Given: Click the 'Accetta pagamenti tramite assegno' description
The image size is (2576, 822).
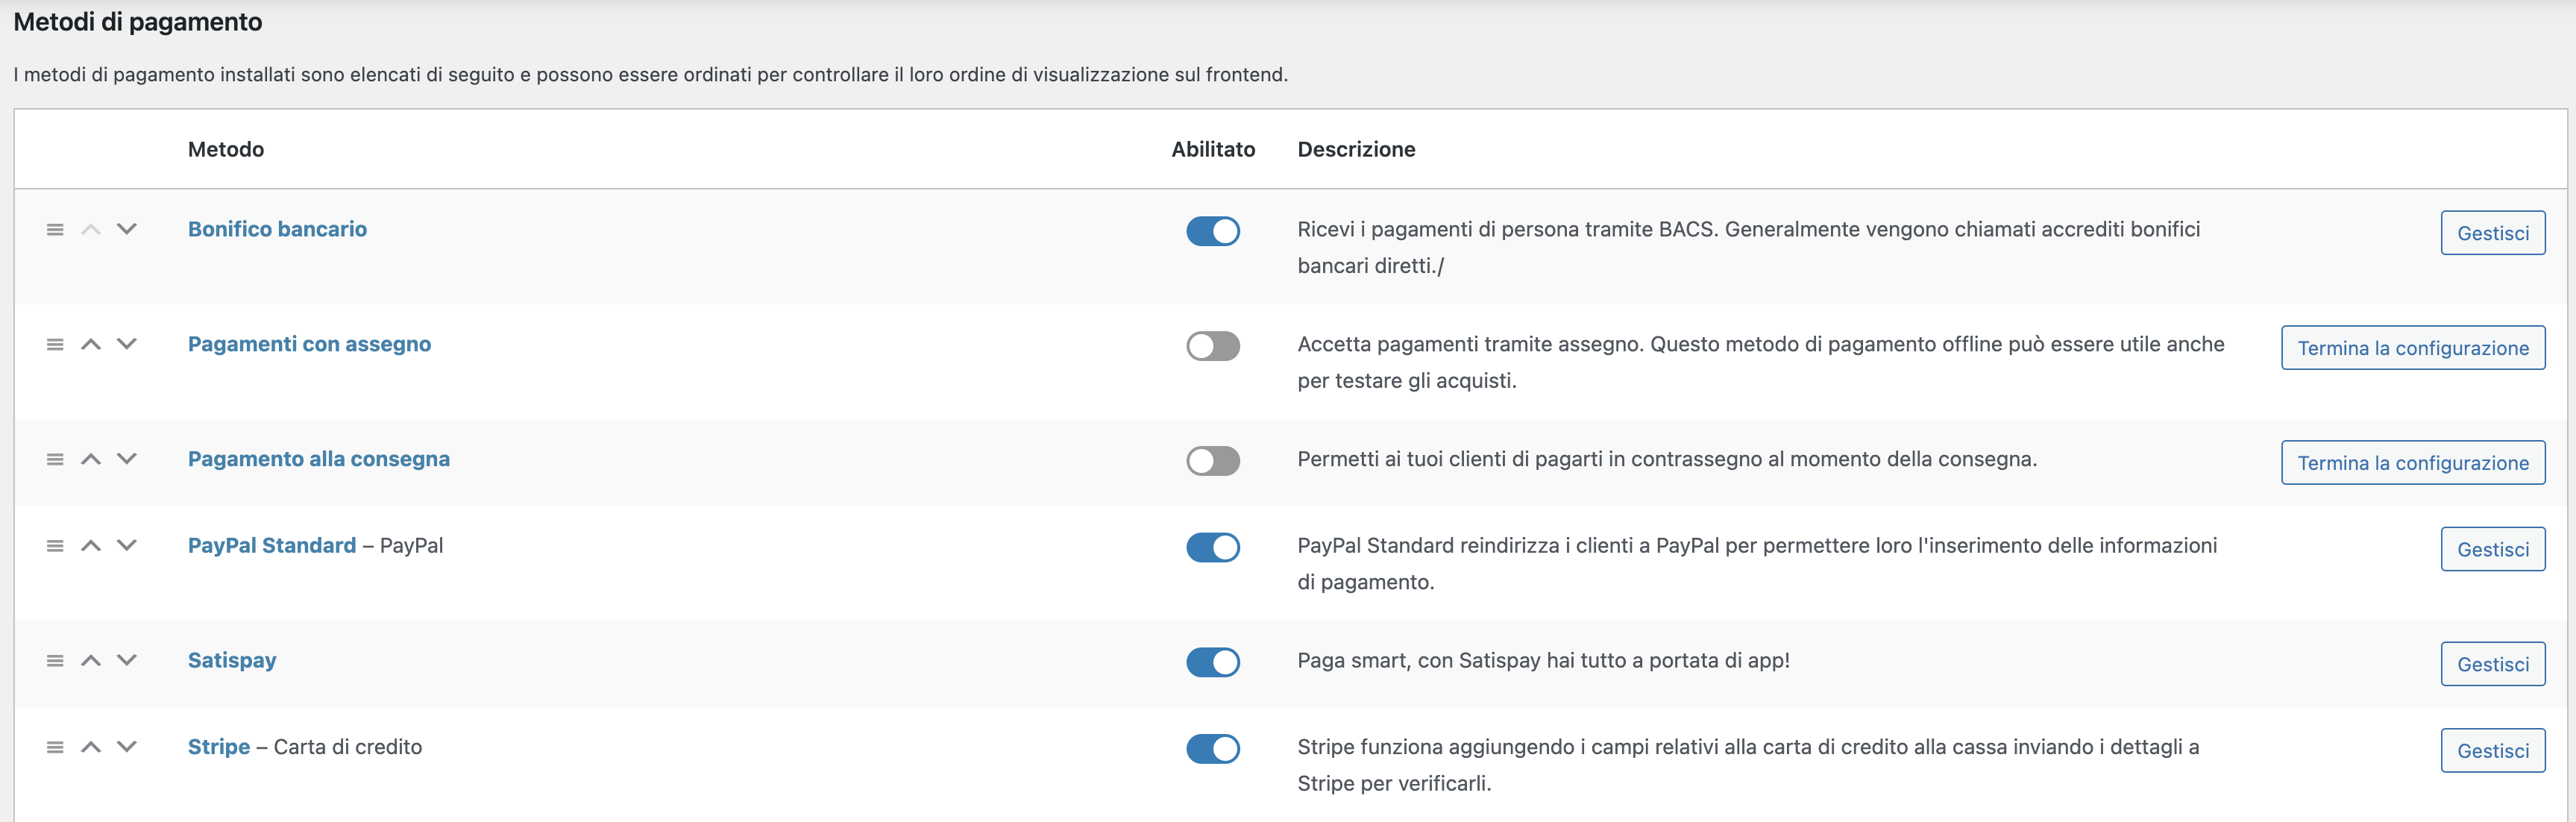Looking at the screenshot, I should [x=1760, y=362].
